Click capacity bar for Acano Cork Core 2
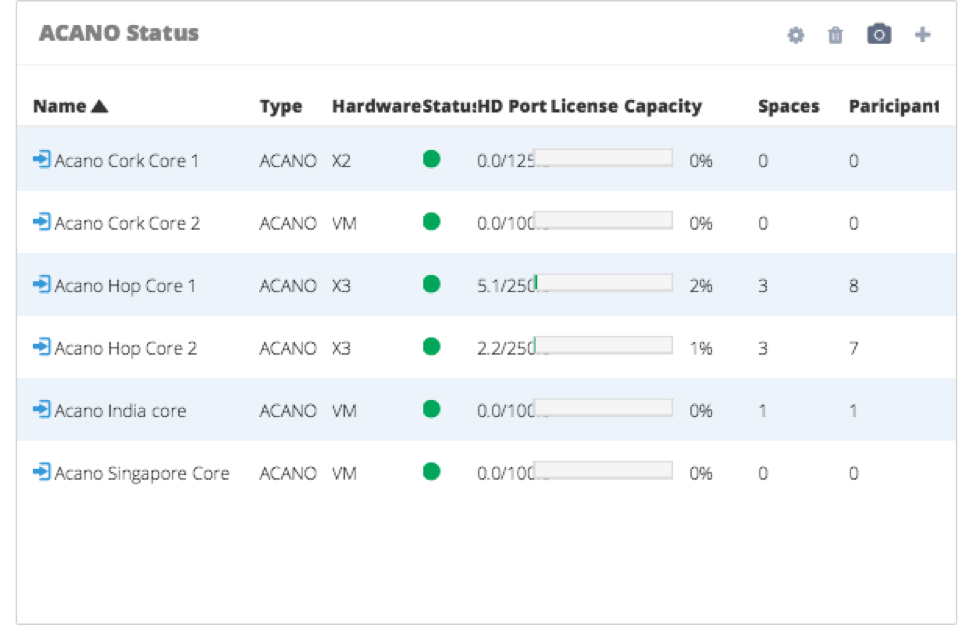The image size is (973, 625). tap(603, 220)
